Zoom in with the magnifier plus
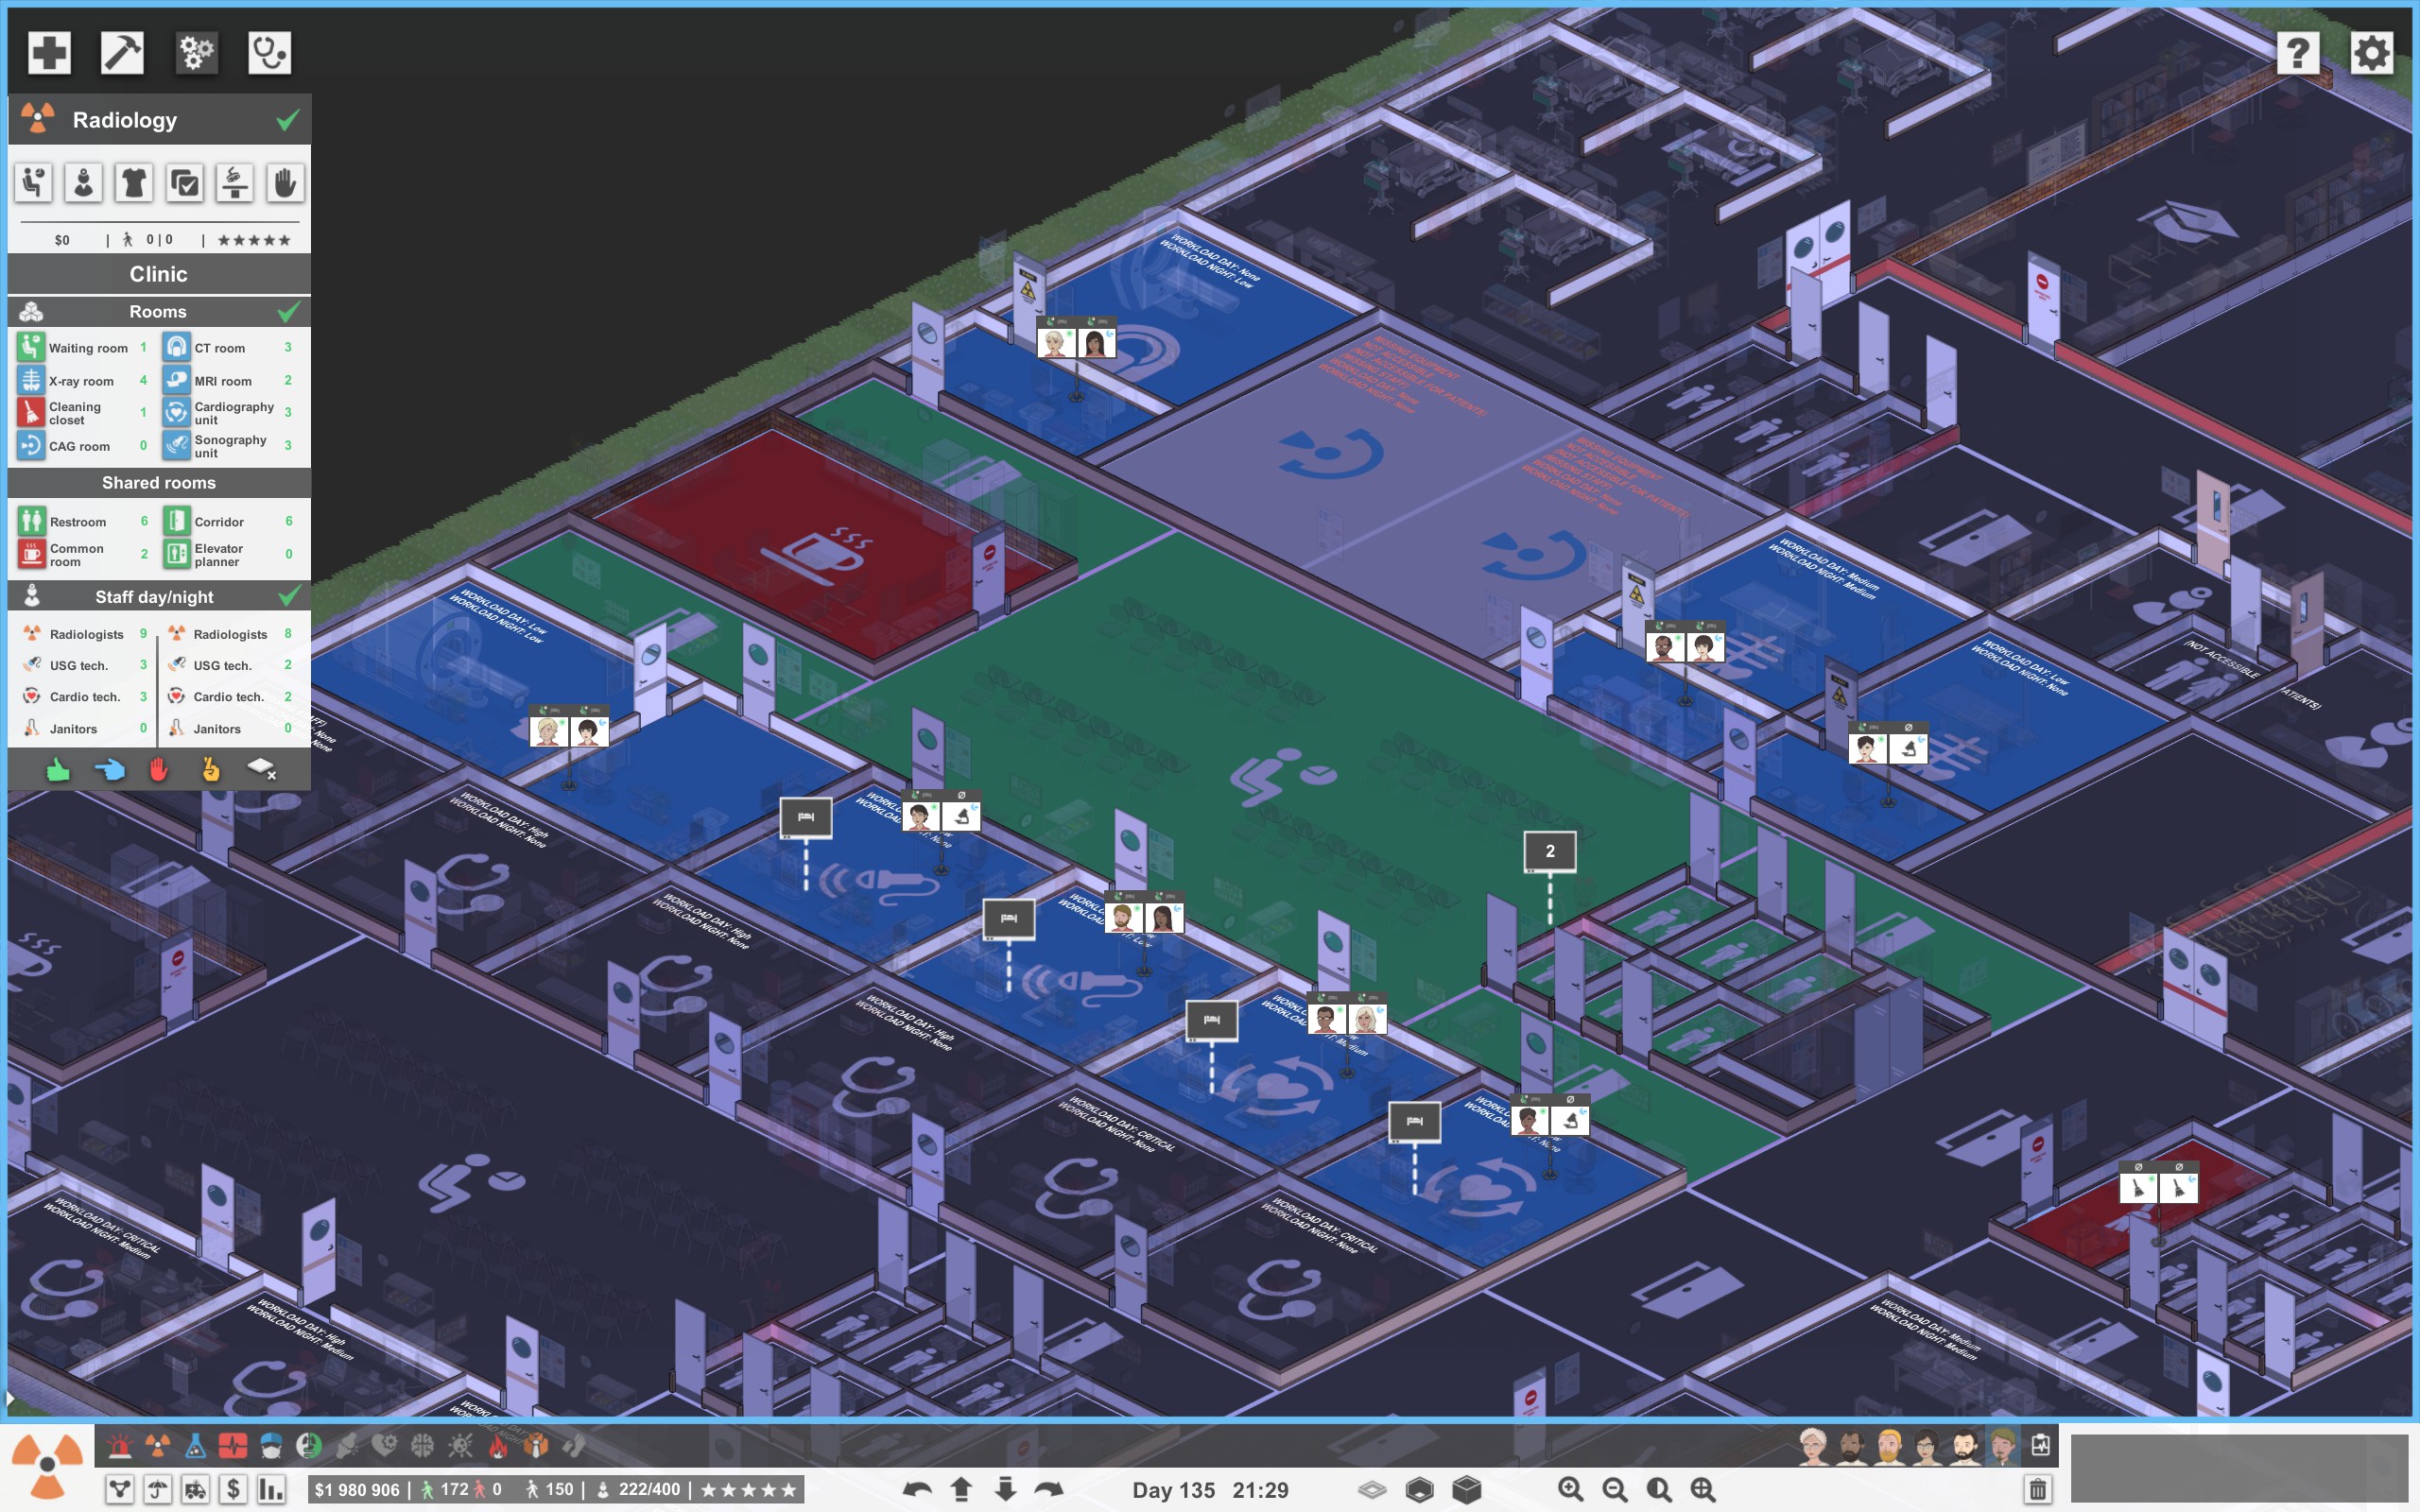 (x=1571, y=1489)
